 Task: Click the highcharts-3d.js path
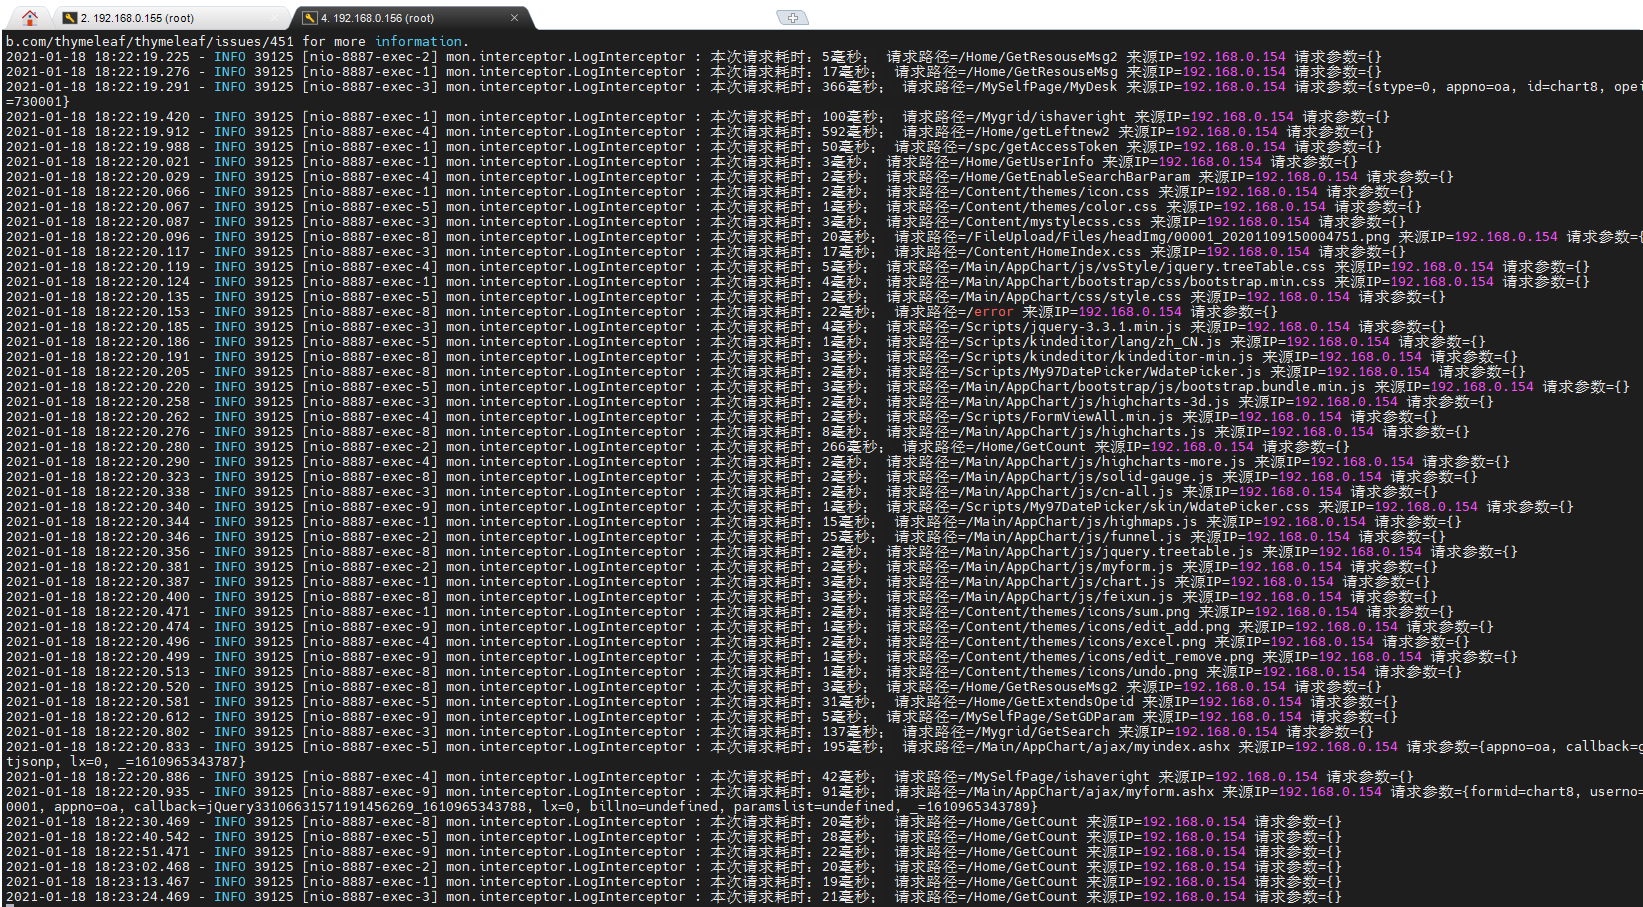(x=1096, y=402)
